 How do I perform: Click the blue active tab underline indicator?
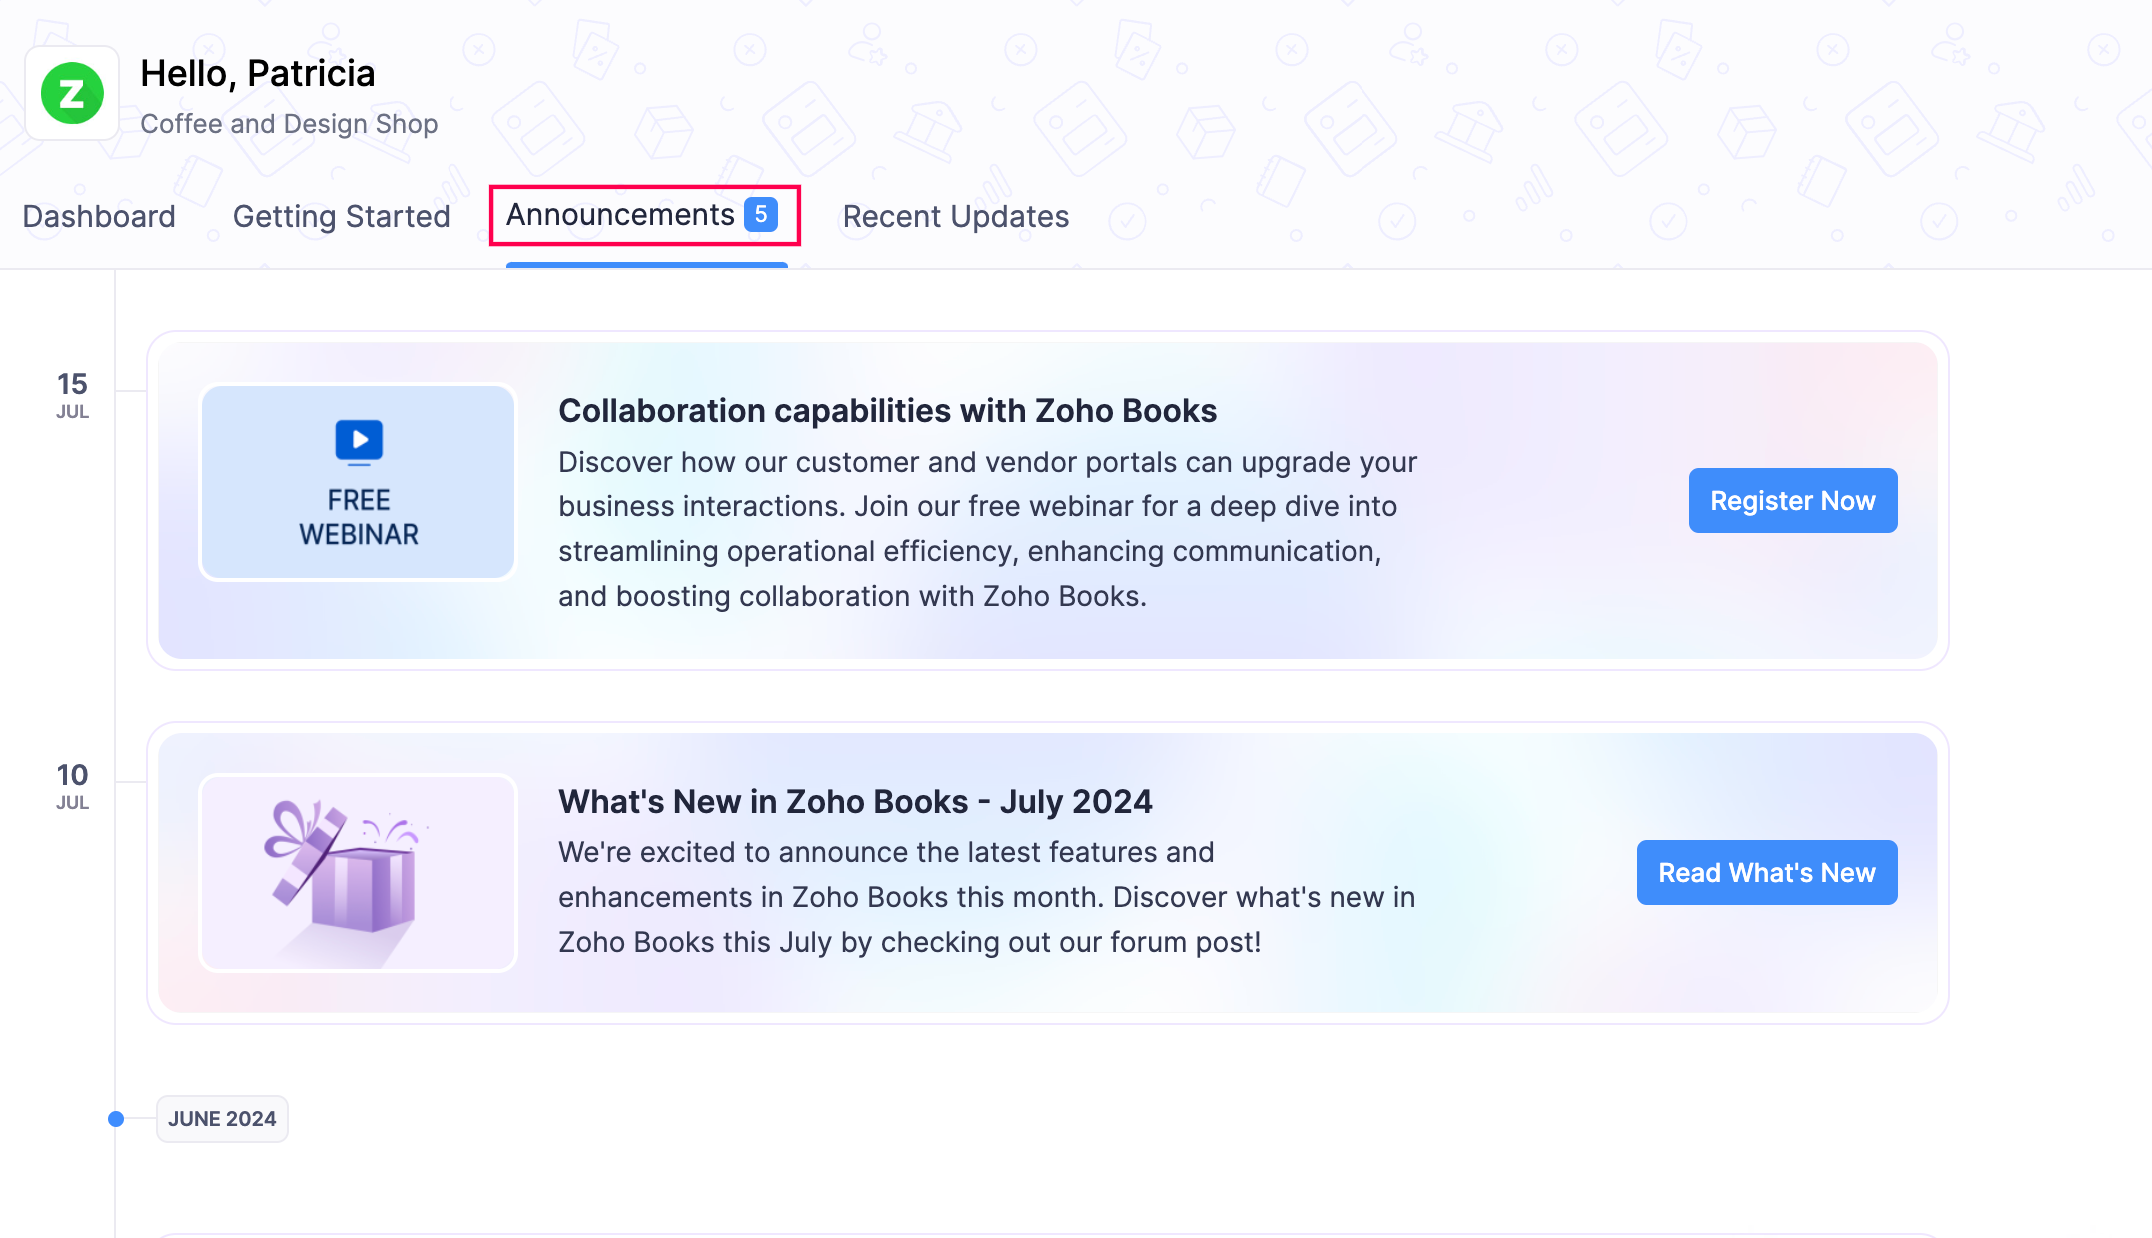(x=645, y=264)
